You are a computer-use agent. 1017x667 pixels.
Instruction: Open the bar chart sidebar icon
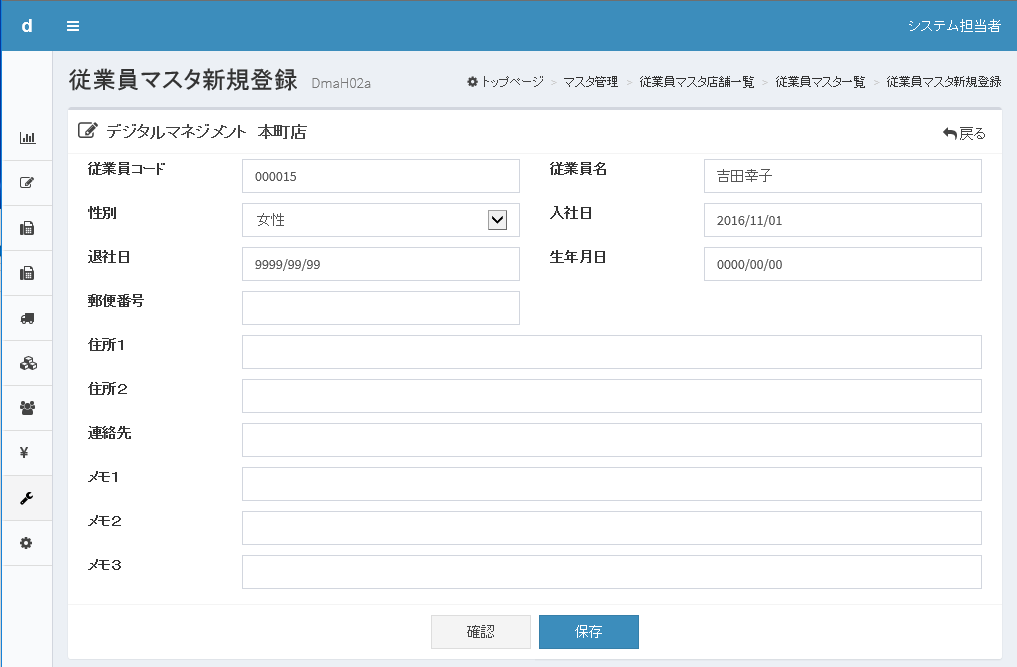(x=27, y=138)
